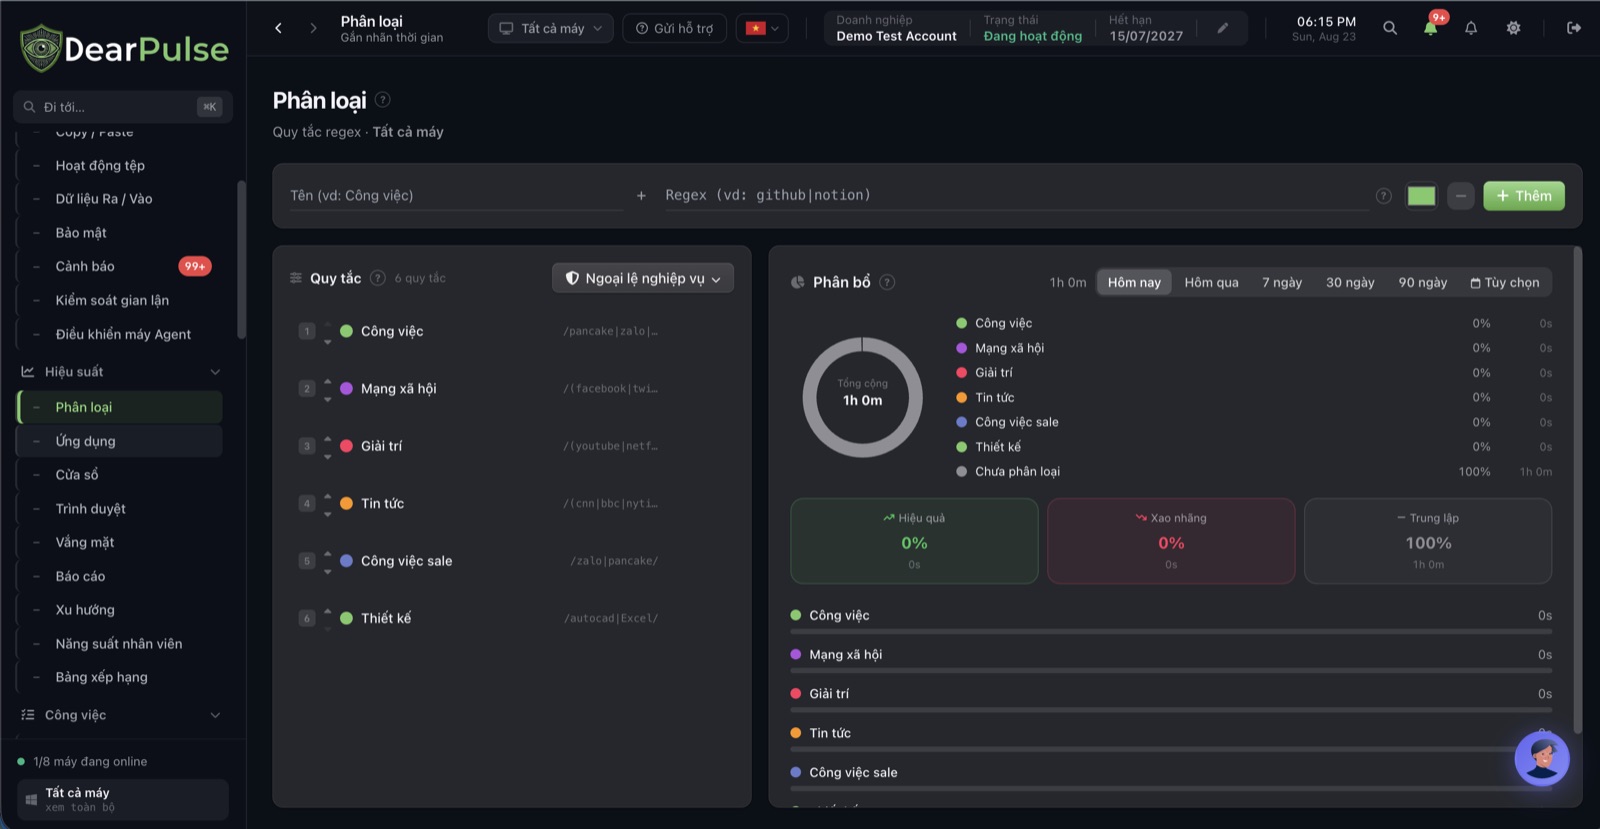The image size is (1600, 829).
Task: Edit the enterprise info with pencil icon
Action: pyautogui.click(x=1222, y=28)
